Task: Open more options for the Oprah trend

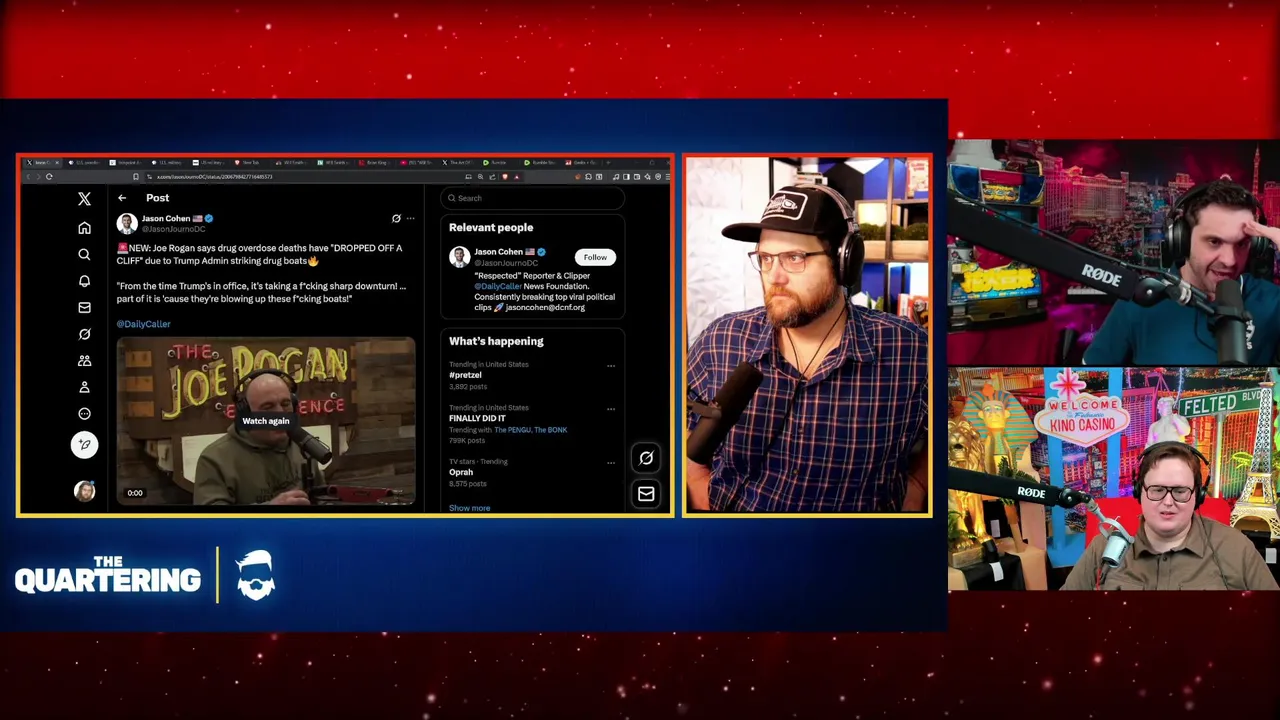Action: tap(610, 463)
